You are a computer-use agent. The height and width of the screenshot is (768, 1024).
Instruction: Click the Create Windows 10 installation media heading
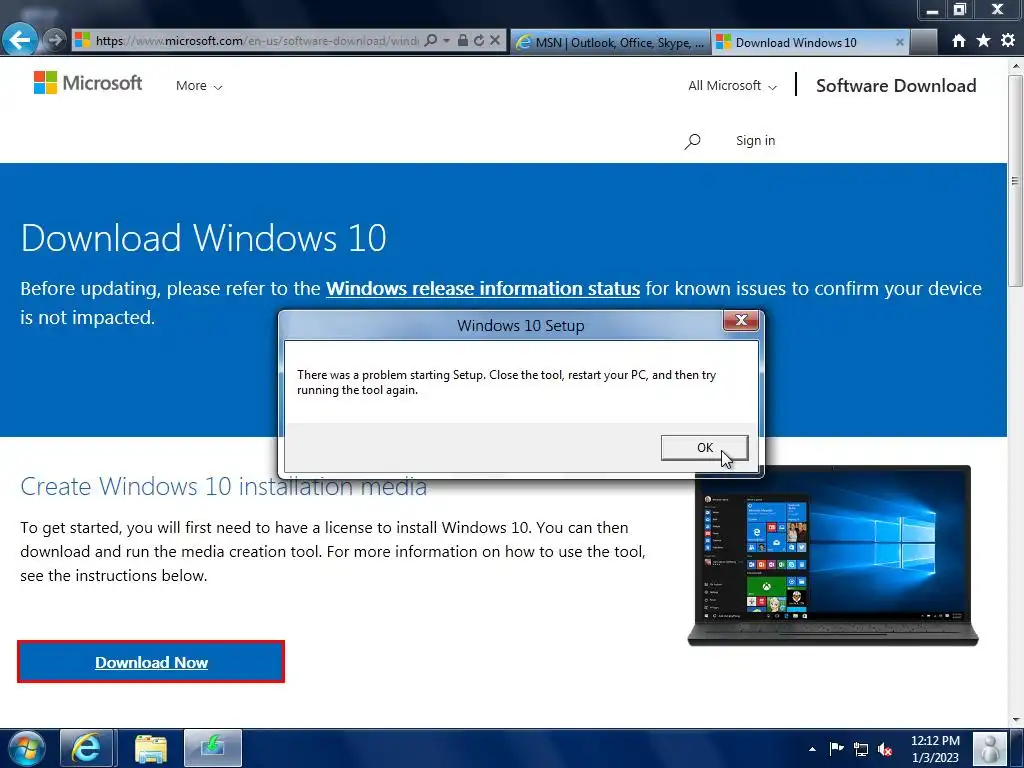[223, 487]
